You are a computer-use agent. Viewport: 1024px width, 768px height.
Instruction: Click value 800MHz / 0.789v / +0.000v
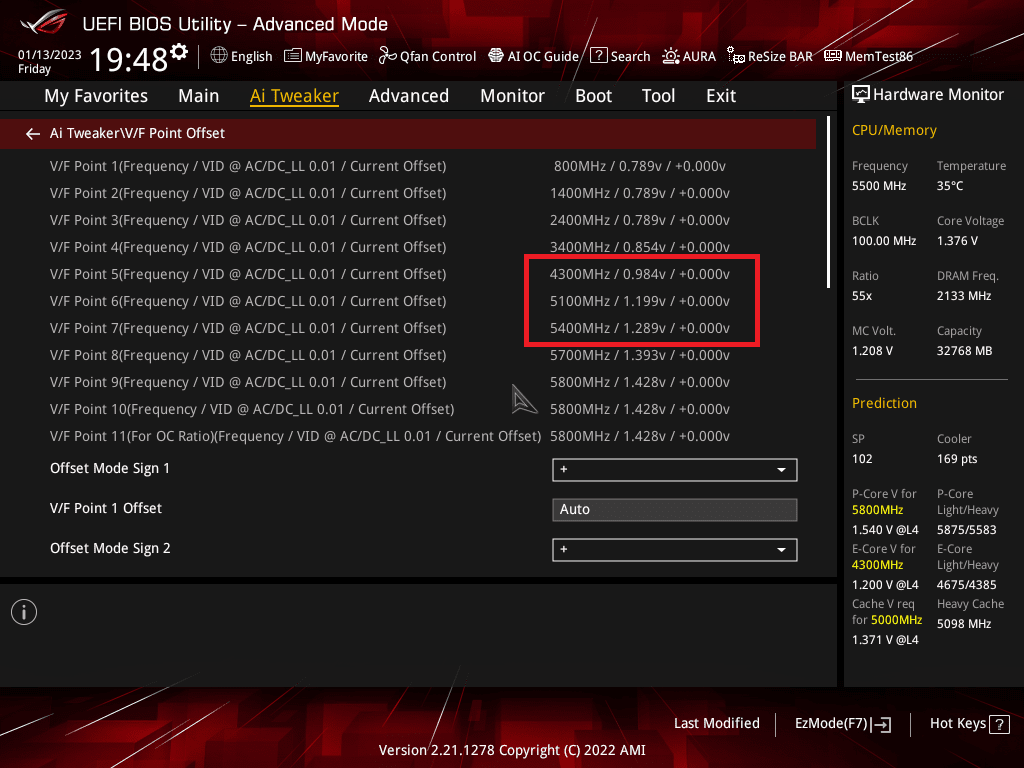point(639,167)
